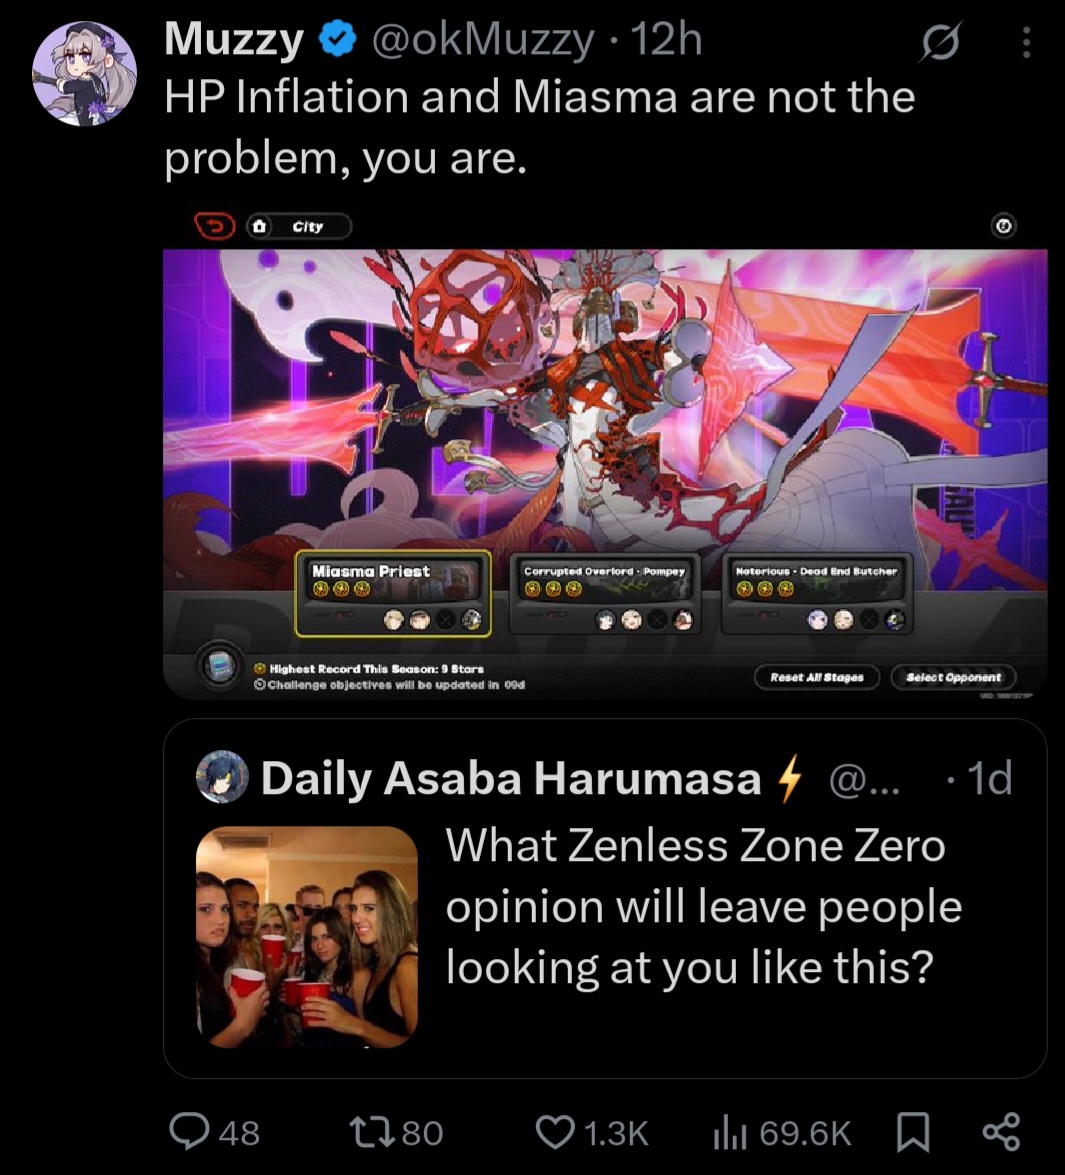Tap the verified badge next to Muzzy
Image resolution: width=1065 pixels, height=1175 pixels.
coord(338,39)
